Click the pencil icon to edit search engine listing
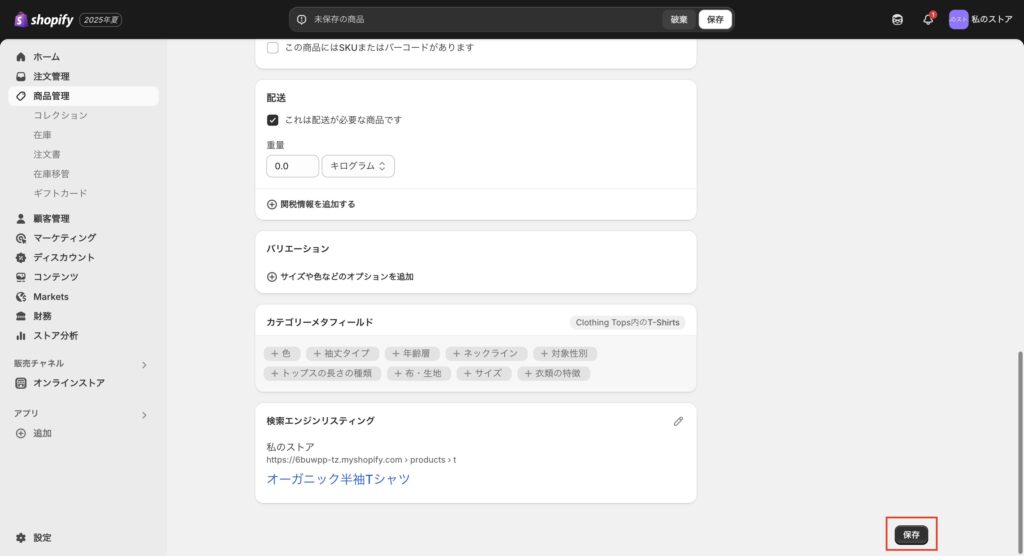The image size is (1024, 556). click(678, 421)
